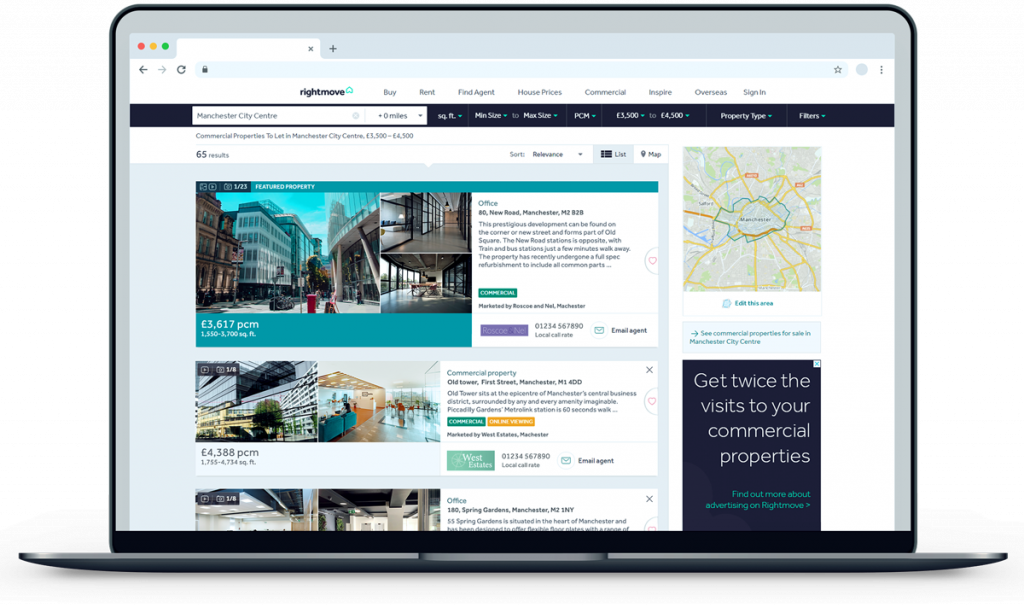Screen dimensions: 1024x607
Task: Select the List view icon near Sort
Action: click(606, 153)
